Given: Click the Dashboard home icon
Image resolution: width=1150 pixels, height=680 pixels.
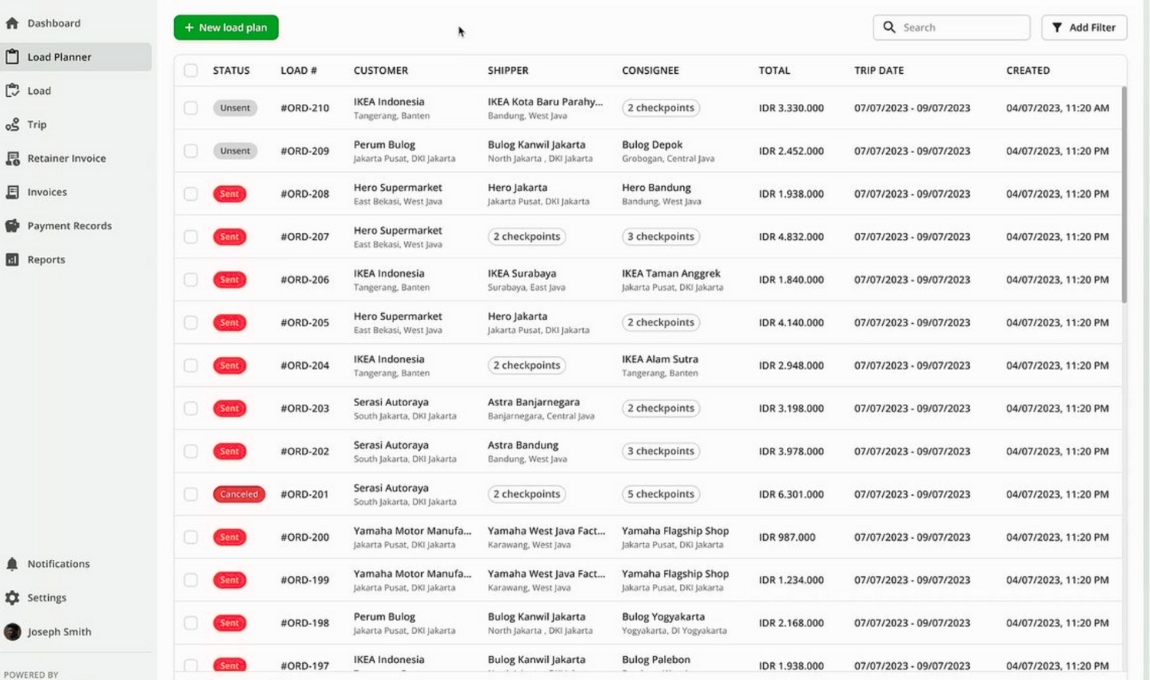Looking at the screenshot, I should point(13,23).
